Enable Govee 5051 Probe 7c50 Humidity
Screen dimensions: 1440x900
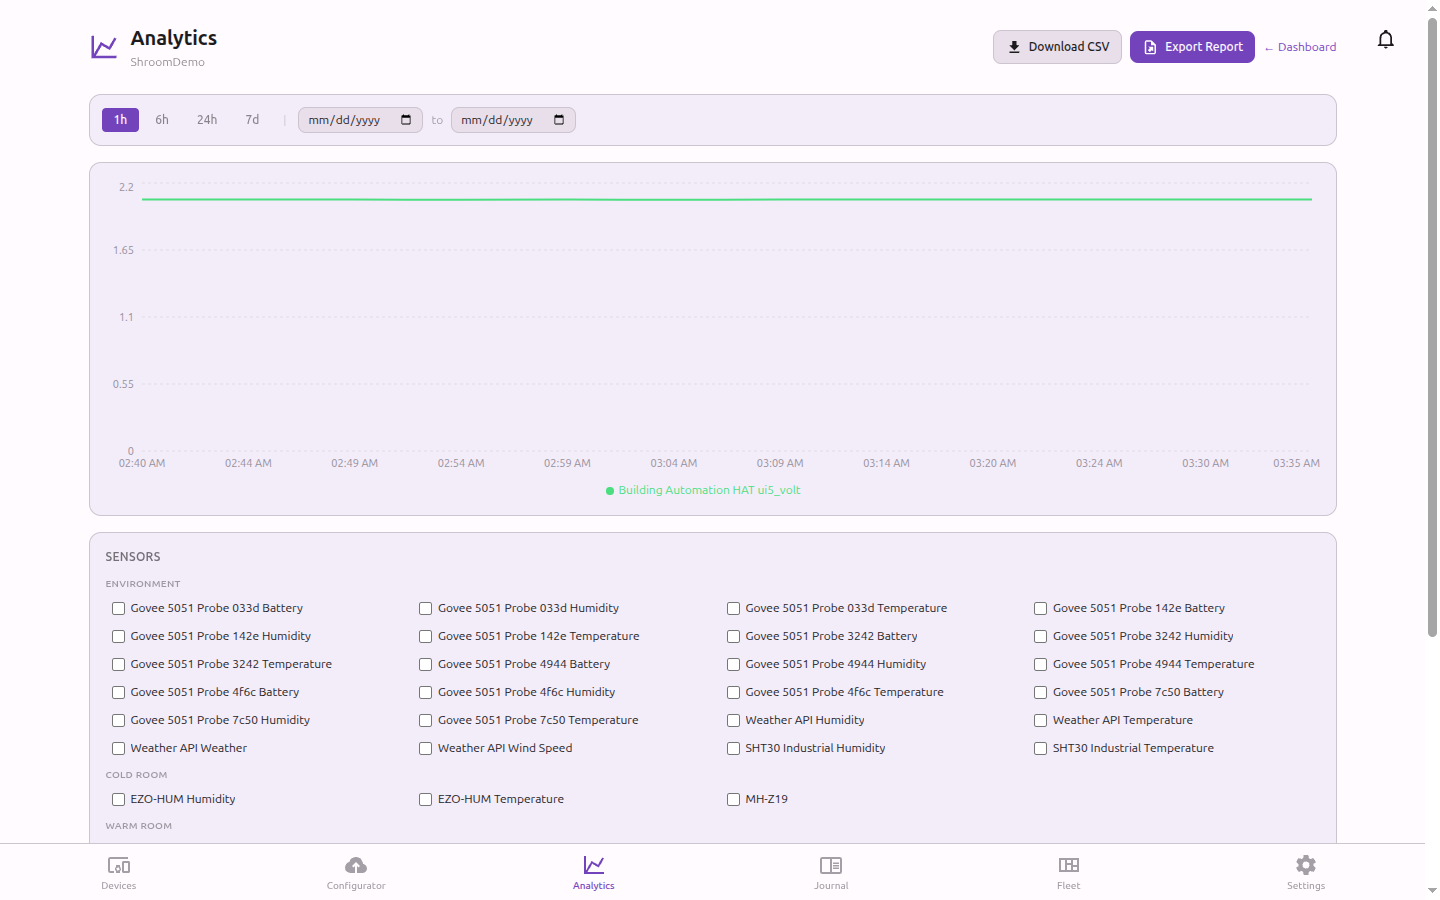(118, 720)
